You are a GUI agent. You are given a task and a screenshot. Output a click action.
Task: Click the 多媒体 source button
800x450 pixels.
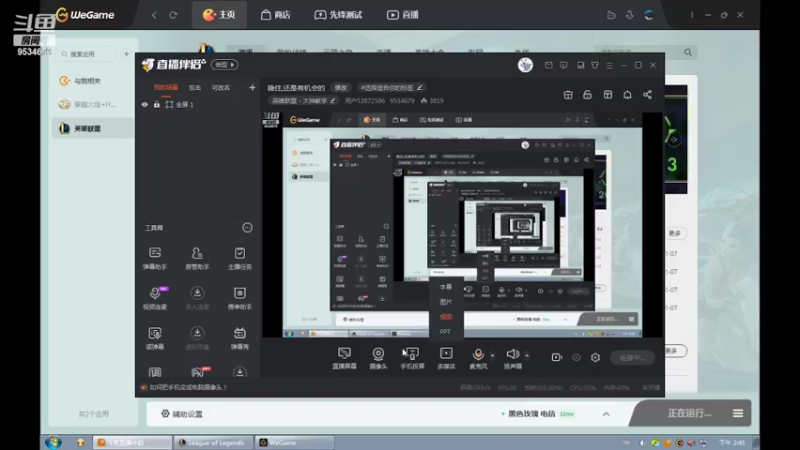click(x=446, y=358)
